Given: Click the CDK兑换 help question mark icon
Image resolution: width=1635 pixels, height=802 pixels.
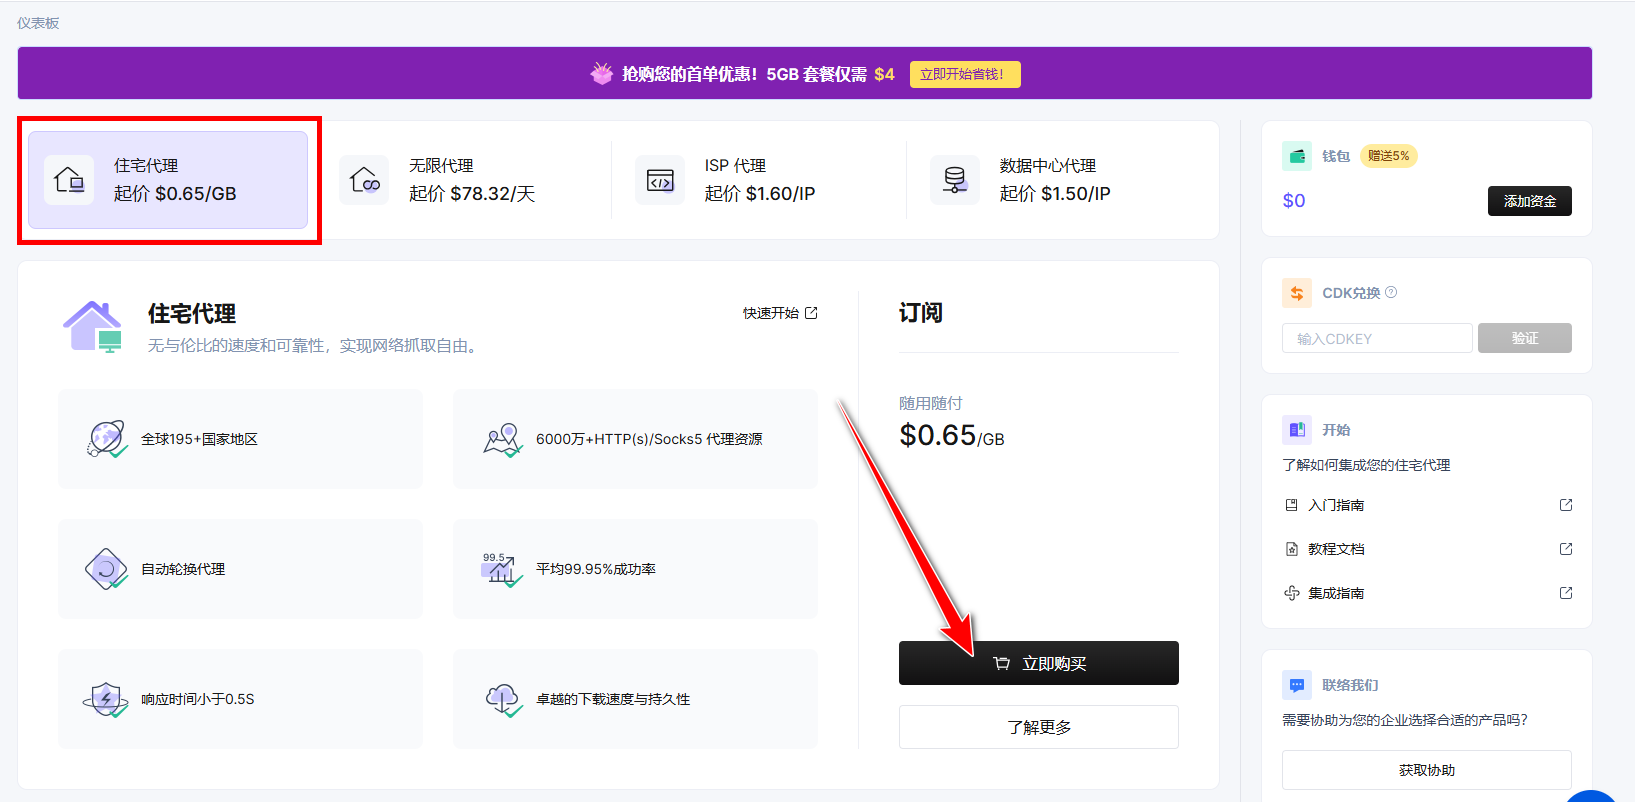Looking at the screenshot, I should click(x=1391, y=292).
